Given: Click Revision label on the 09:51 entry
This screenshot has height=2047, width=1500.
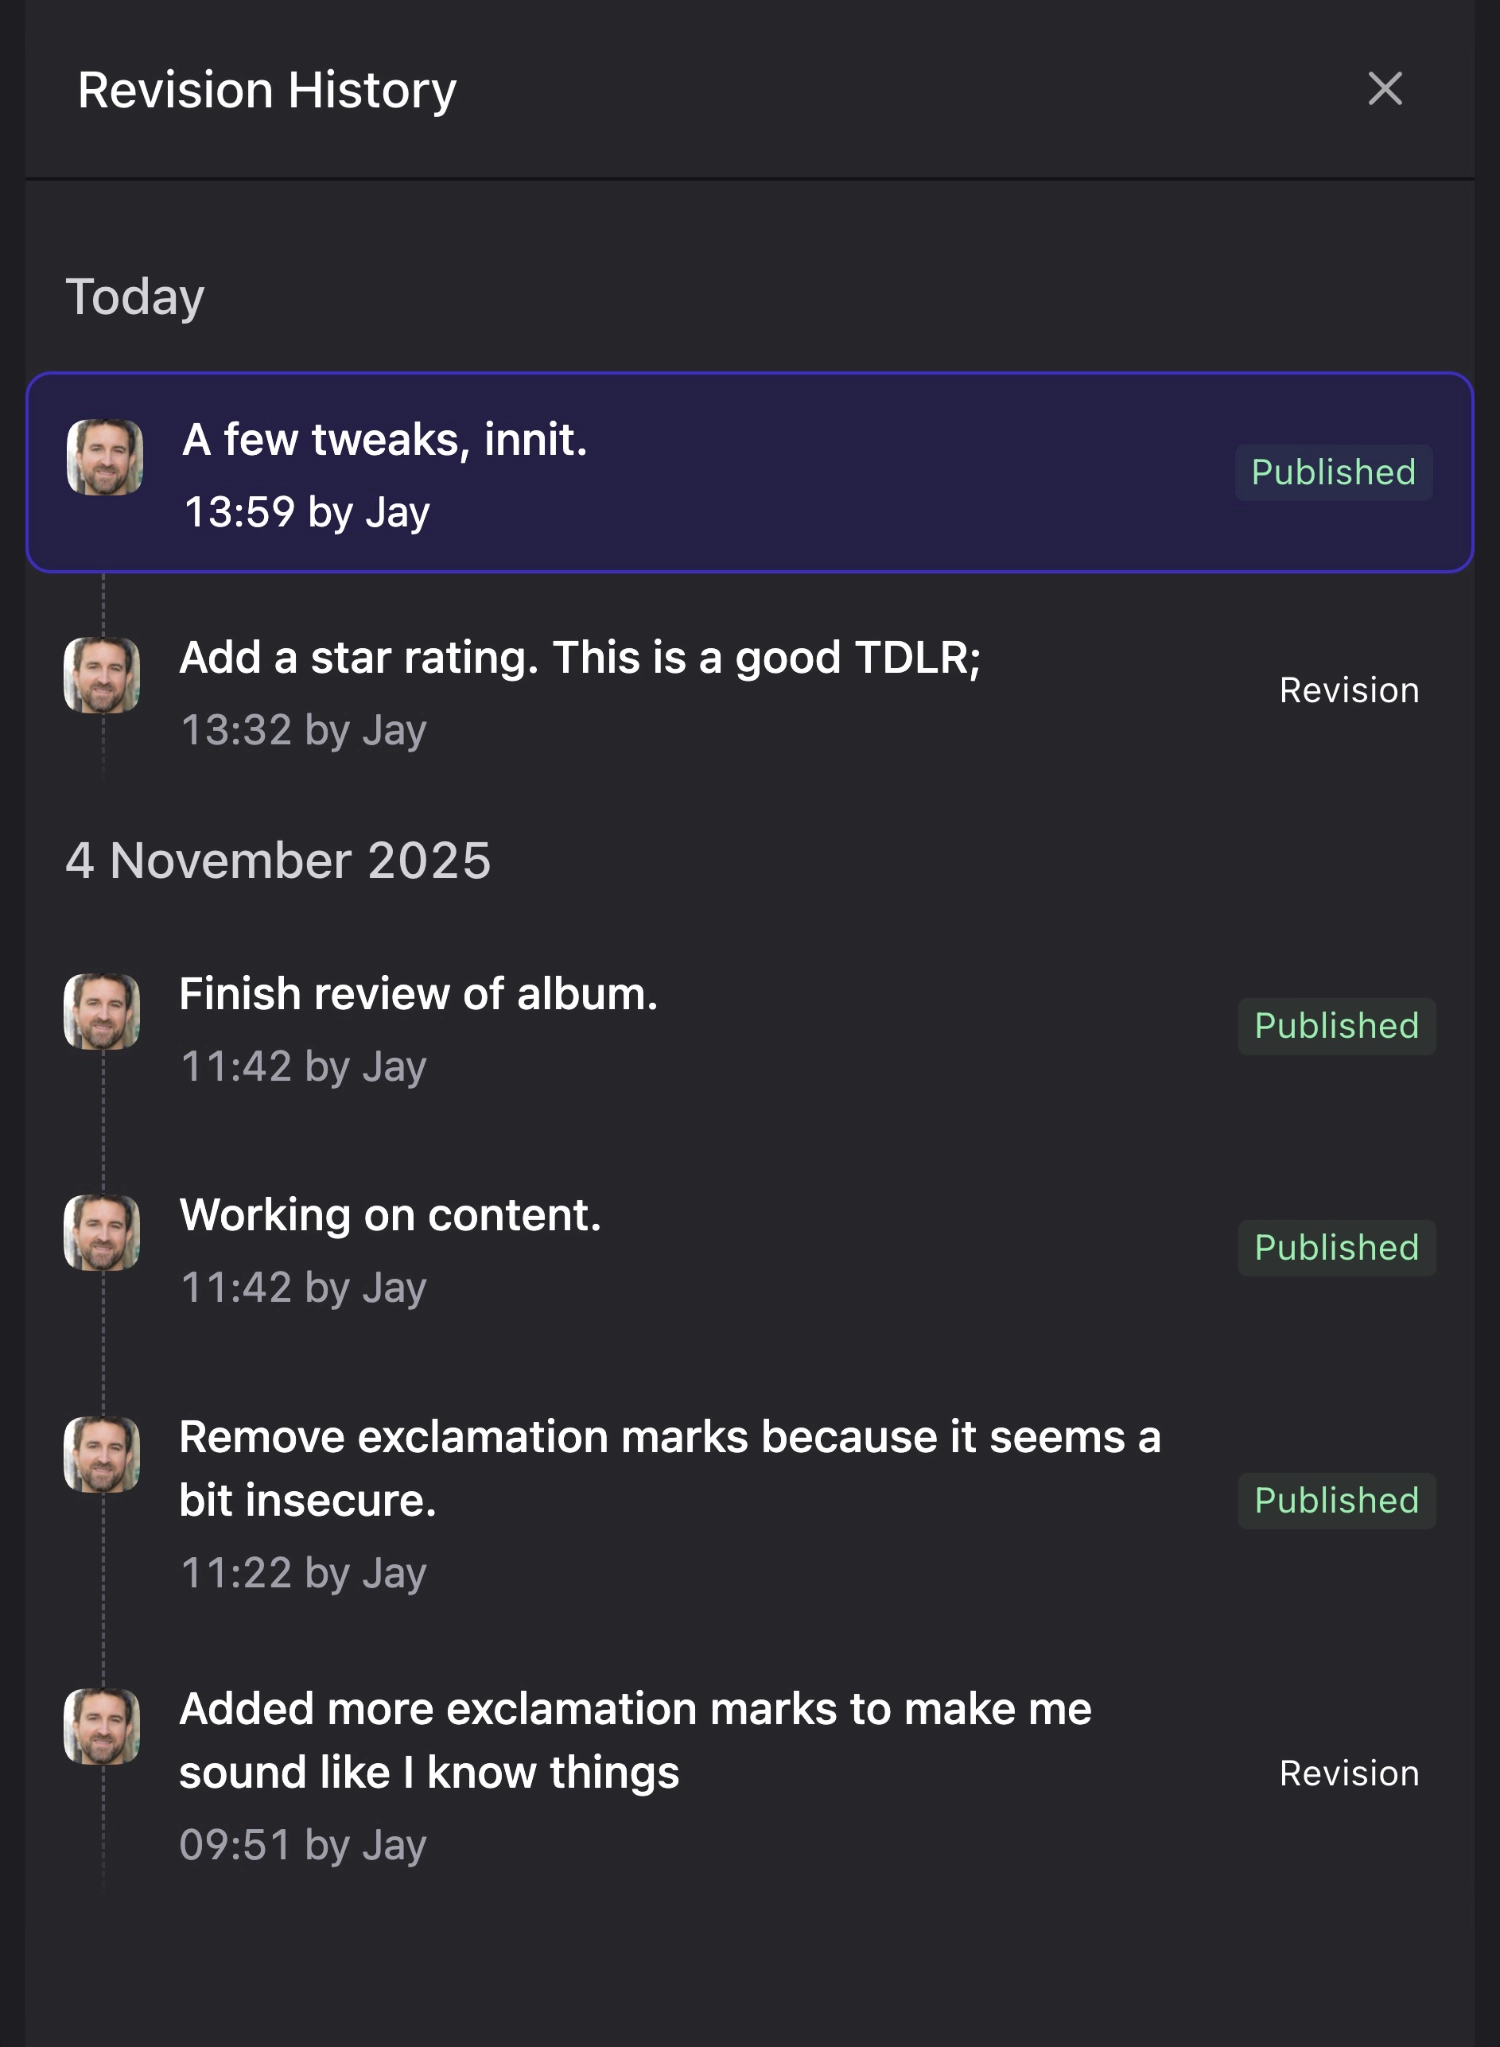Looking at the screenshot, I should tap(1349, 1773).
